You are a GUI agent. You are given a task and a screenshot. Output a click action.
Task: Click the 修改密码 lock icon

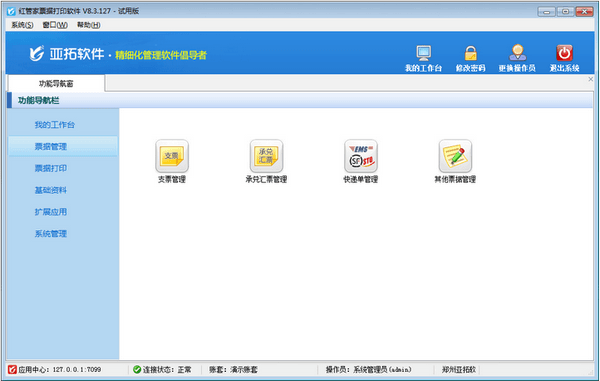pyautogui.click(x=471, y=53)
